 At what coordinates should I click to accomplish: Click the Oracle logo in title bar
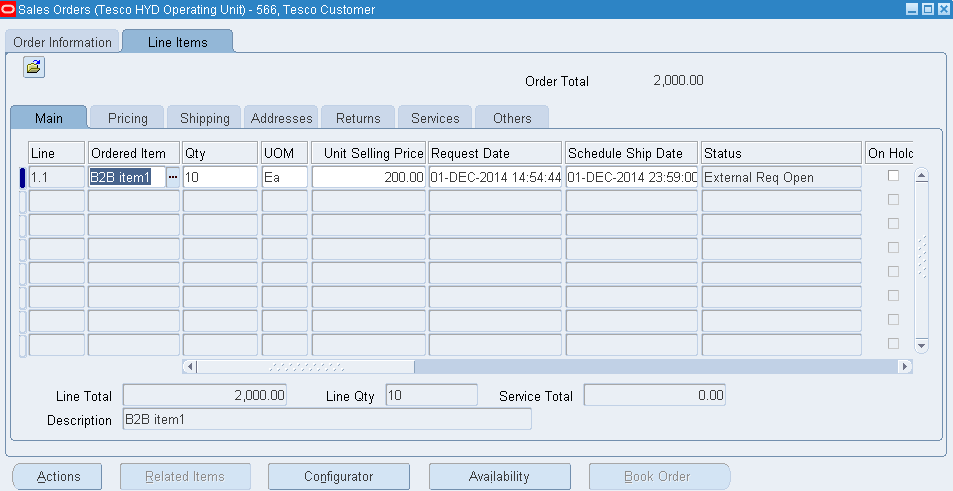[9, 9]
